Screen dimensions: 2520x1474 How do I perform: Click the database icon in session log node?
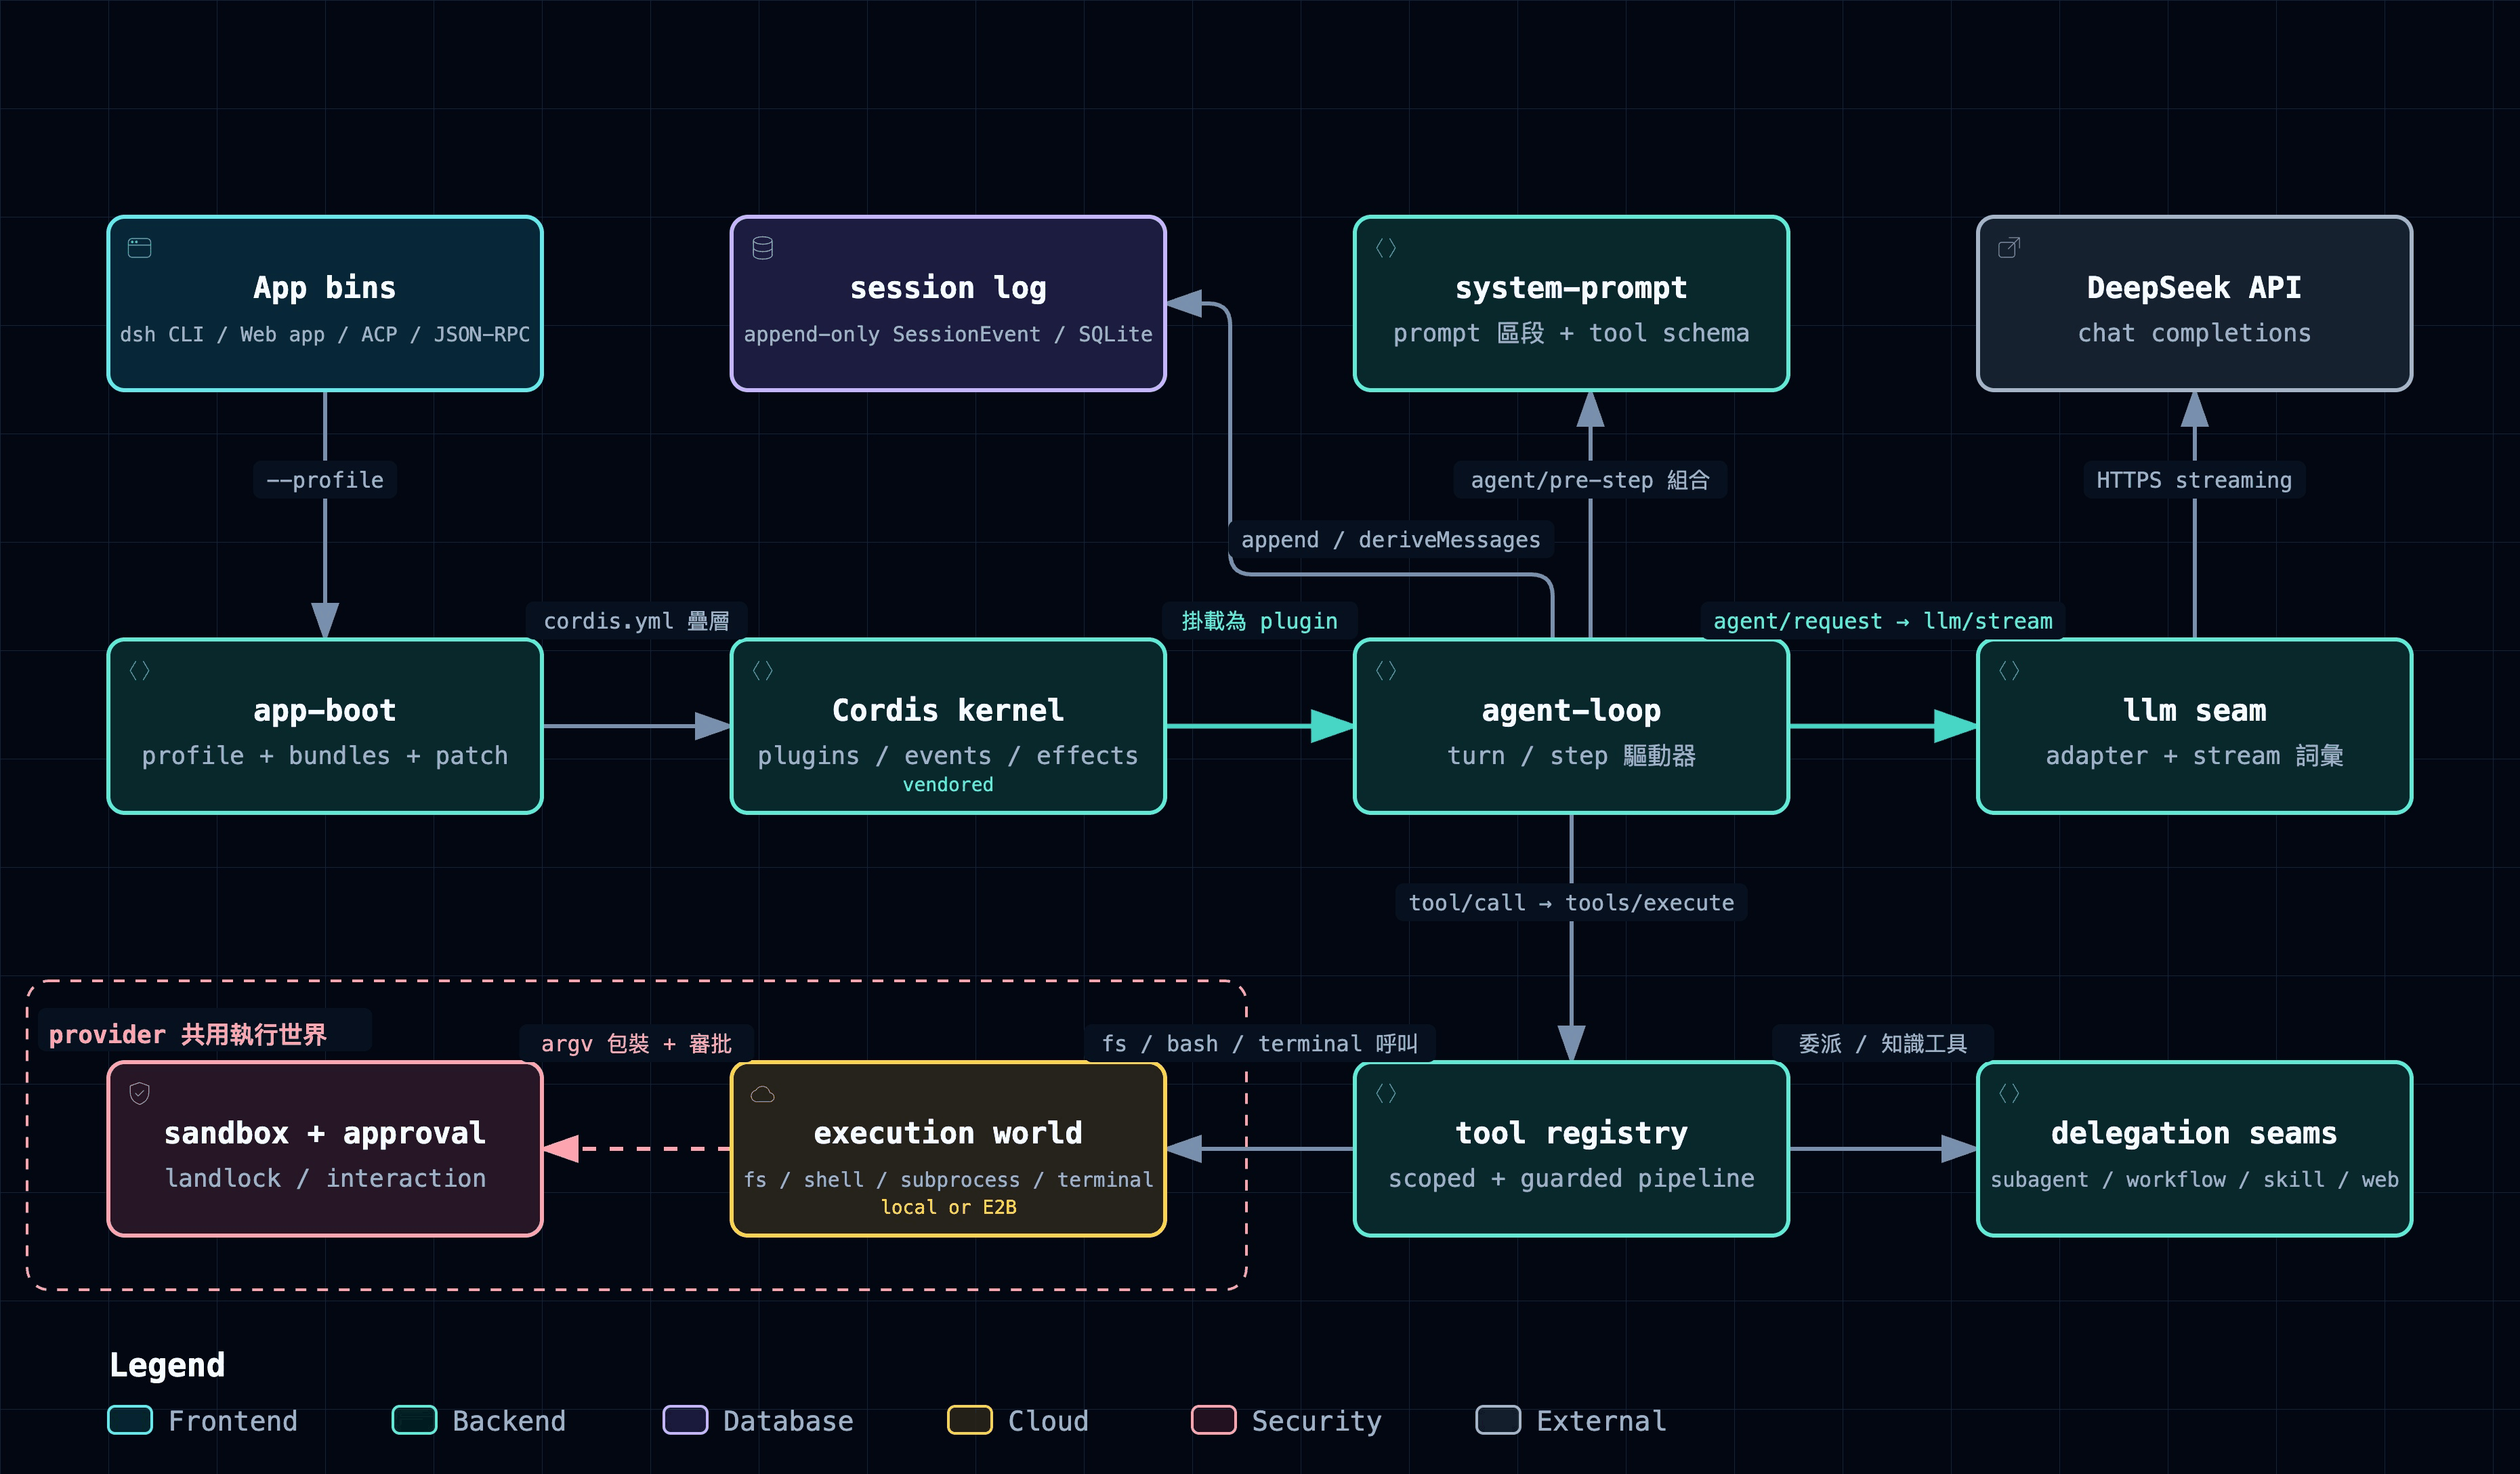[763, 248]
